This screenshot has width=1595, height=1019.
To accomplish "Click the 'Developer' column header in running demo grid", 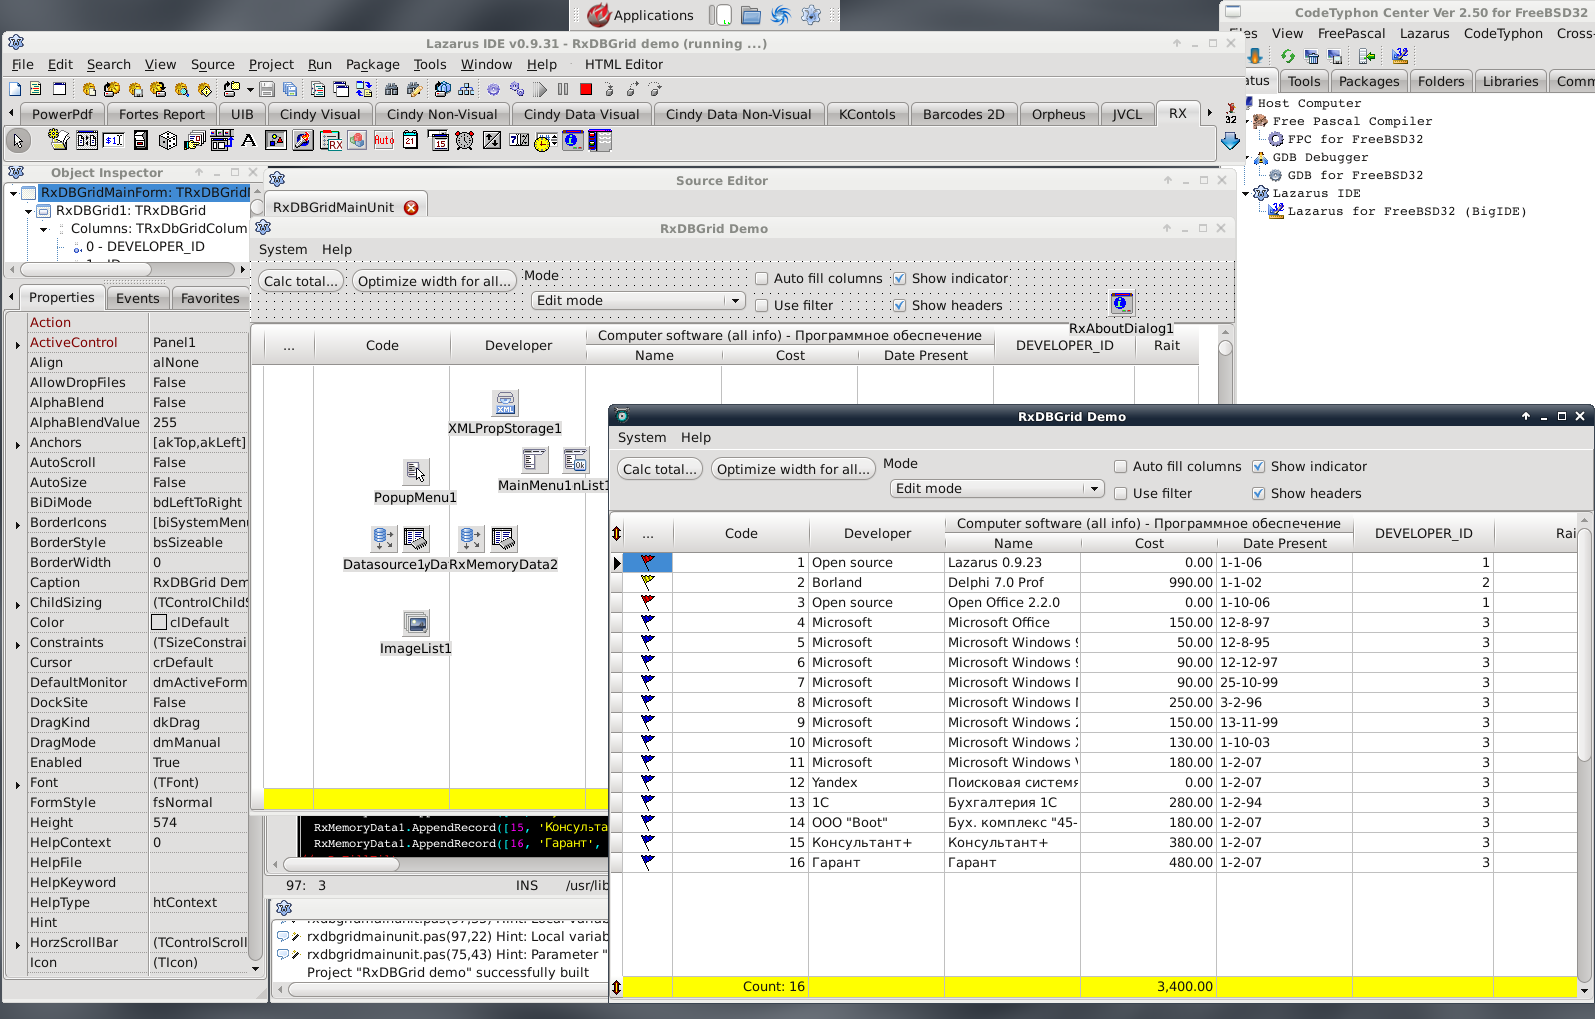I will (877, 533).
